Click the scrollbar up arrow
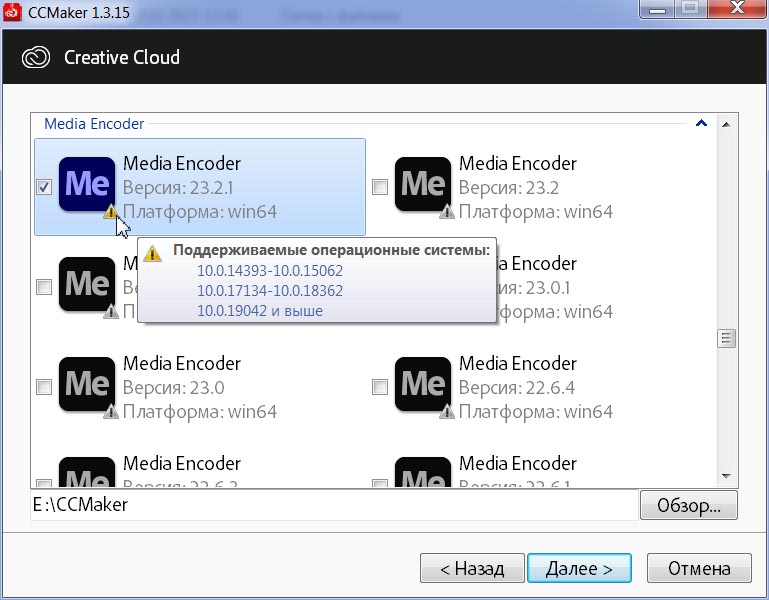769x600 pixels. (726, 125)
